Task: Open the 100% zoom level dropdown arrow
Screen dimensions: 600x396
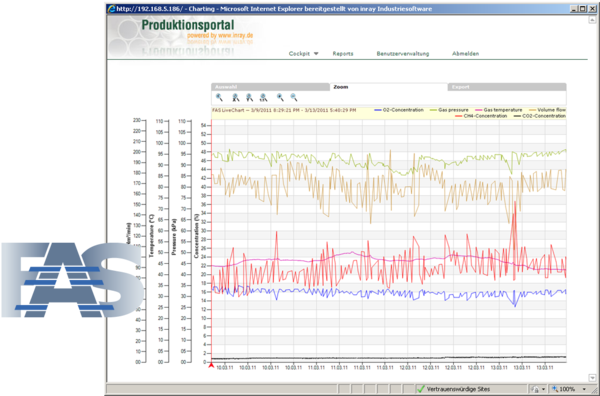Action: [584, 389]
